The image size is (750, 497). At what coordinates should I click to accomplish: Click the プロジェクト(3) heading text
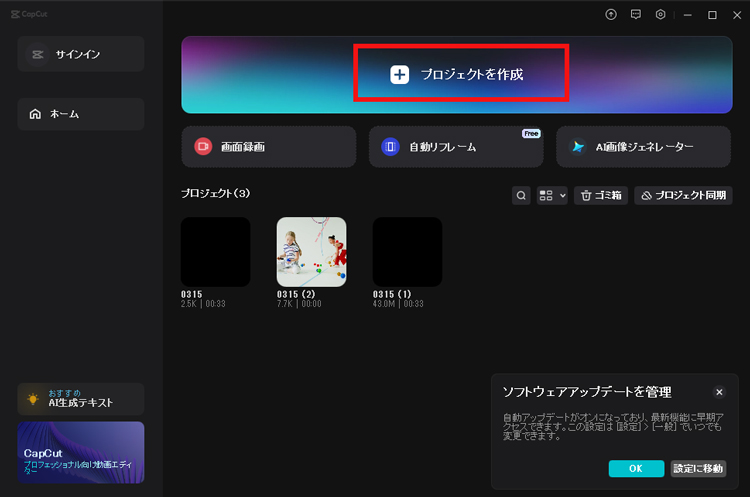pos(215,193)
